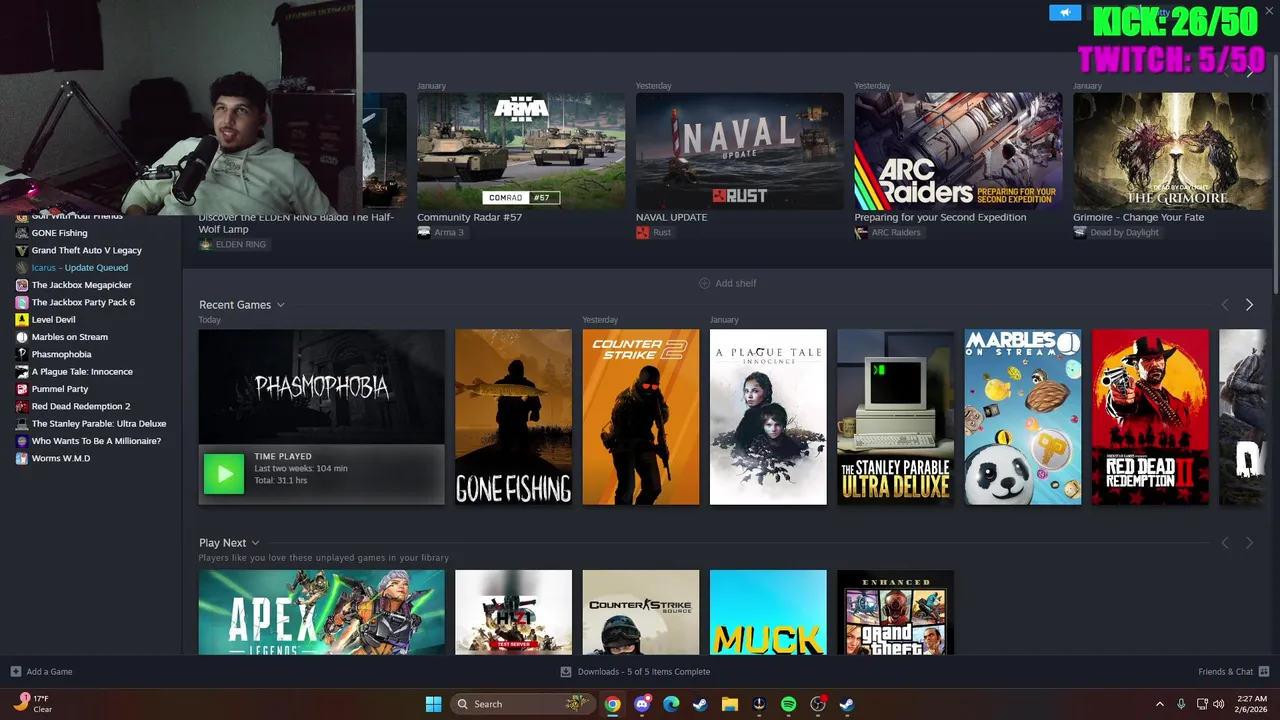Click the ARC Raiders small icon under the news card
1280x720 pixels.
861,233
